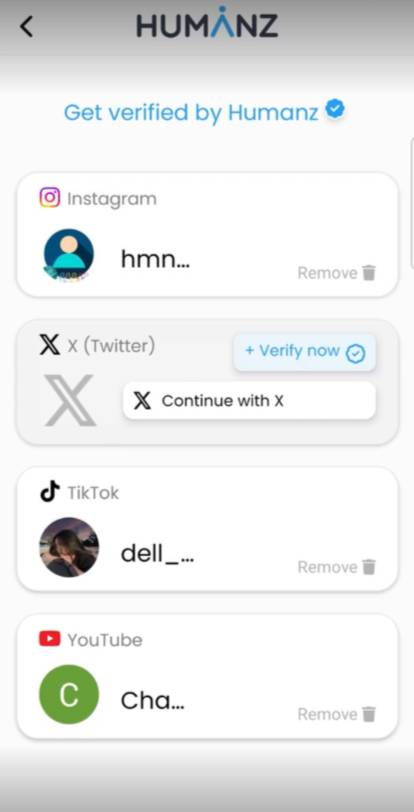Viewport: 414px width, 812px height.
Task: Tap the Instagram profile avatar
Action: click(69, 255)
